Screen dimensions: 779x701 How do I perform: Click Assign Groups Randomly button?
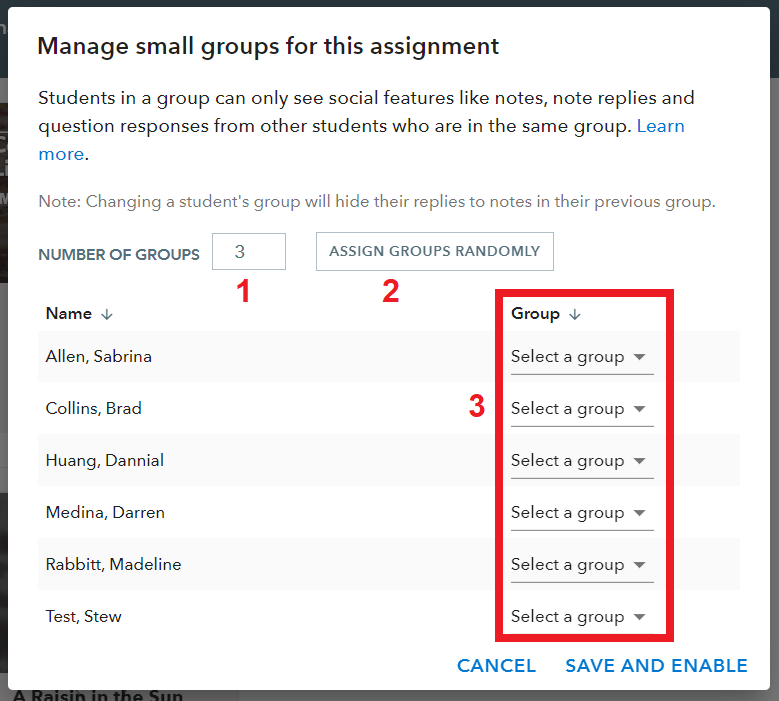click(x=435, y=251)
